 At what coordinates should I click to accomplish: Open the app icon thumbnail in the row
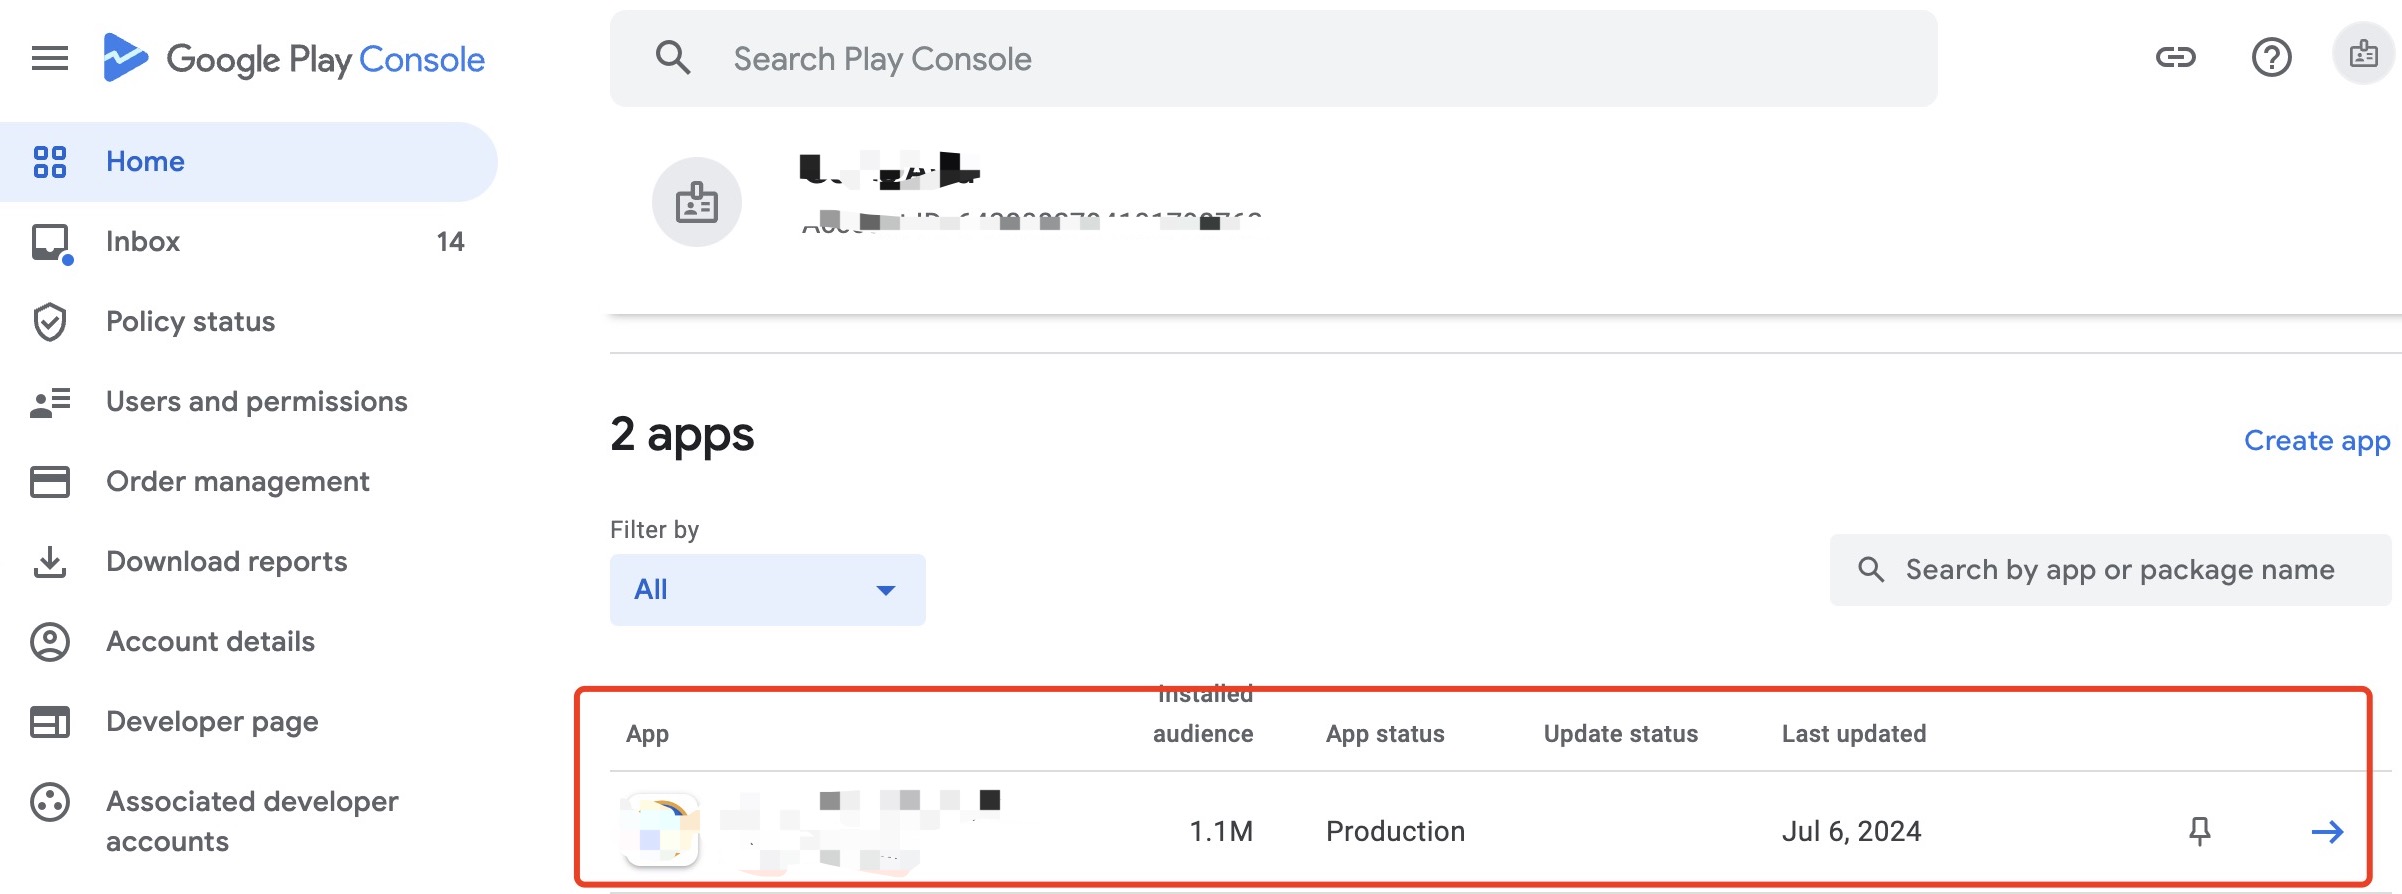pyautogui.click(x=661, y=829)
